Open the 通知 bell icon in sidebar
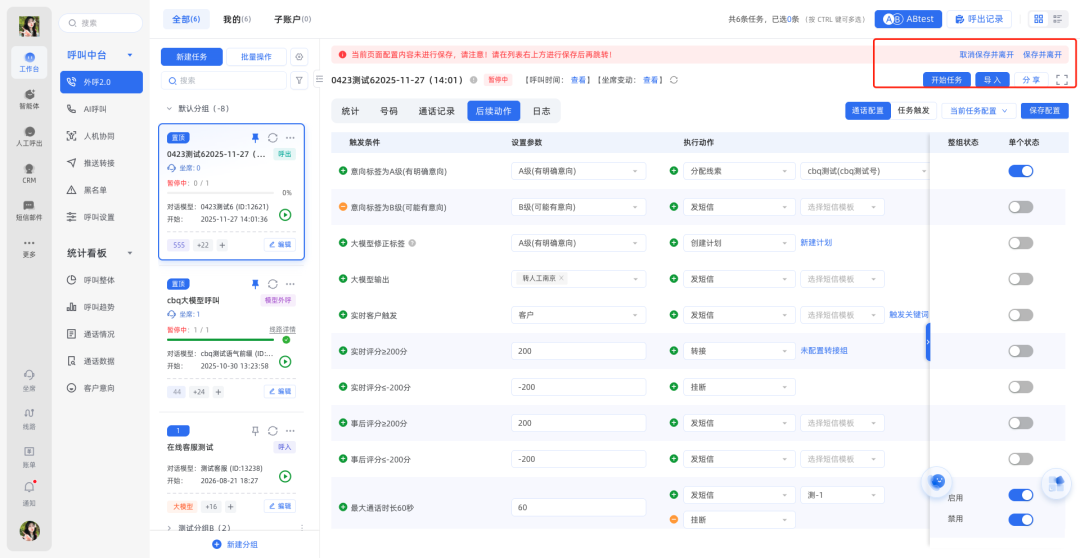1080x558 pixels. [x=29, y=491]
